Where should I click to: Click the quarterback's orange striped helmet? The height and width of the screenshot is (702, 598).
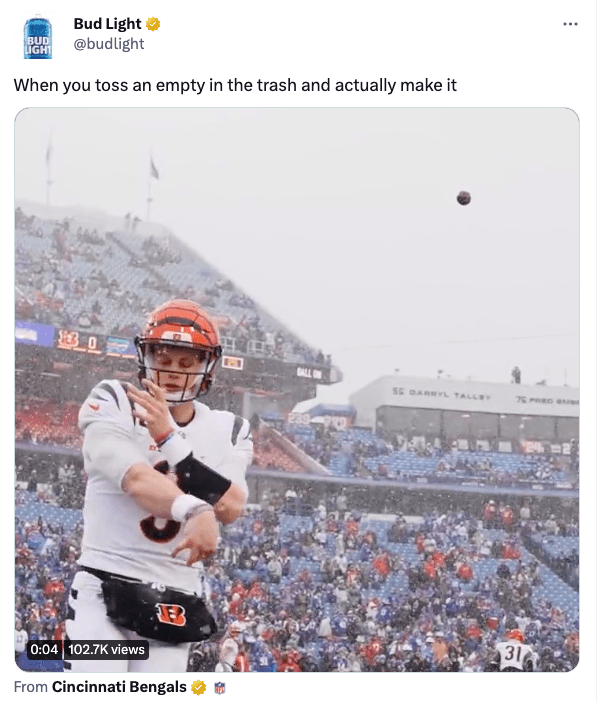(178, 331)
